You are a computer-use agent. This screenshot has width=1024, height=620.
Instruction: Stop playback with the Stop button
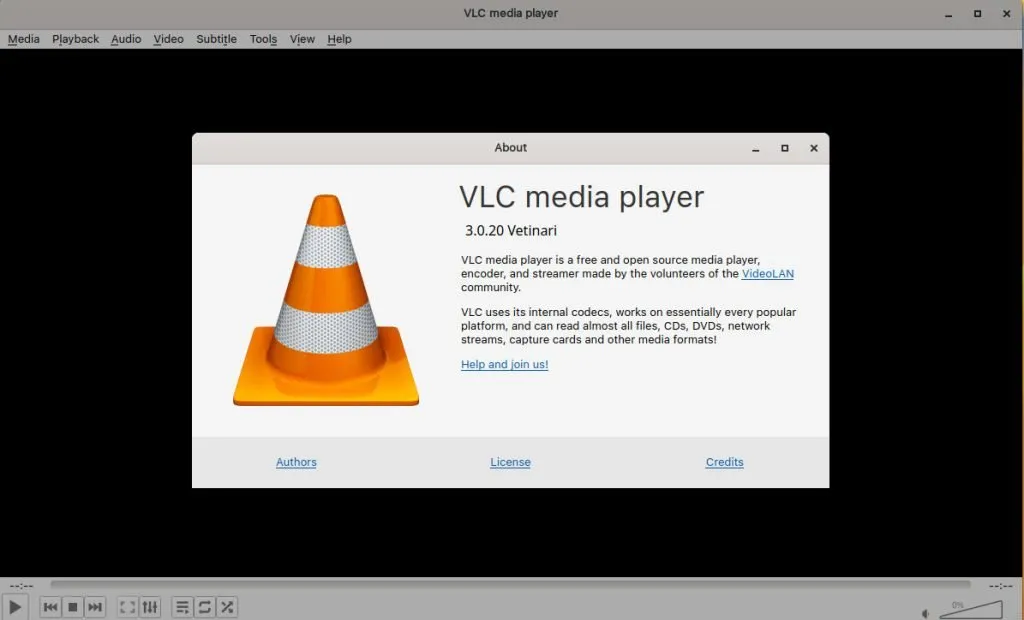pyautogui.click(x=72, y=607)
